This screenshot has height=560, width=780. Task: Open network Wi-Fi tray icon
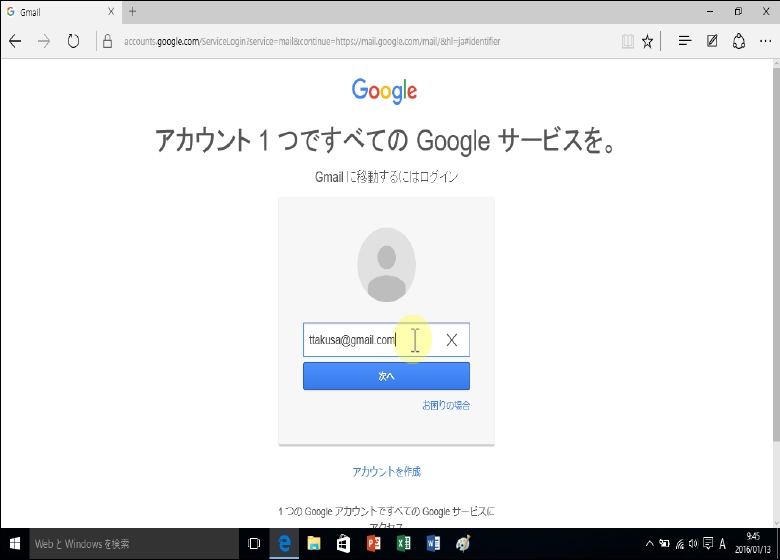[x=680, y=544]
